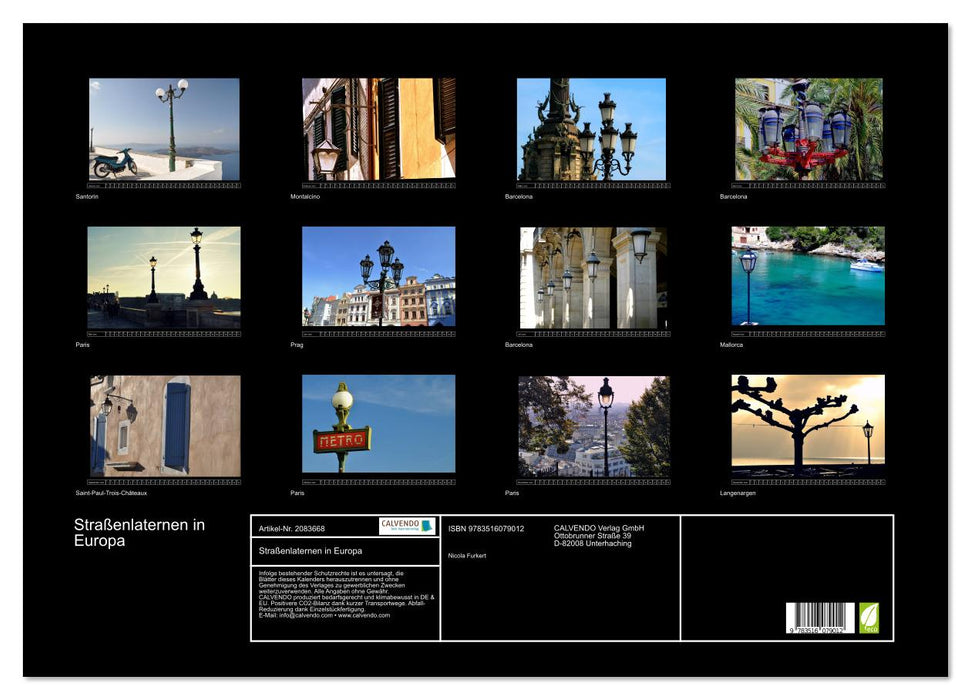Click the red METRO sign photo

[x=378, y=424]
